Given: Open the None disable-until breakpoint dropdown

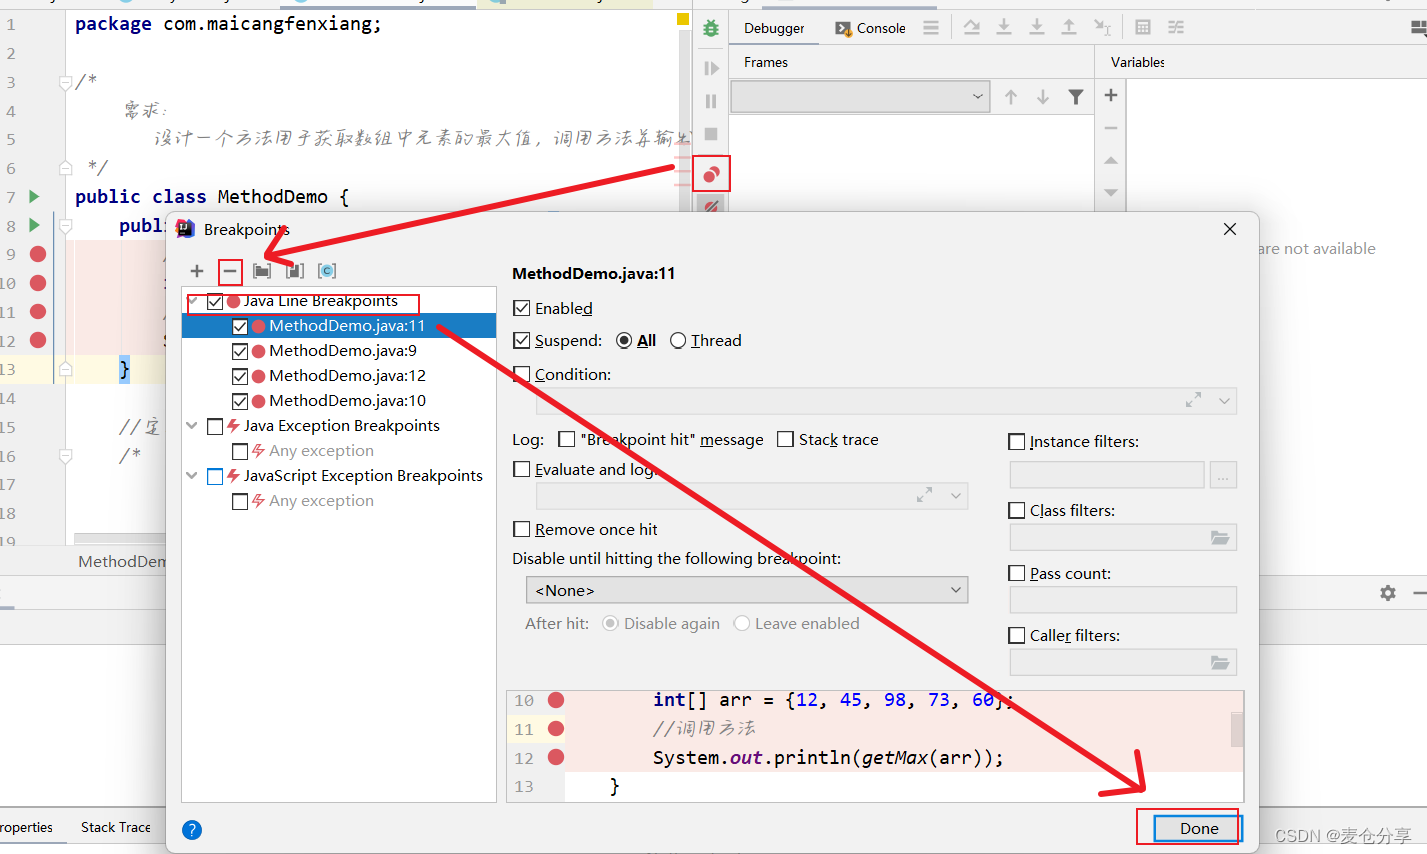Looking at the screenshot, I should 747,590.
